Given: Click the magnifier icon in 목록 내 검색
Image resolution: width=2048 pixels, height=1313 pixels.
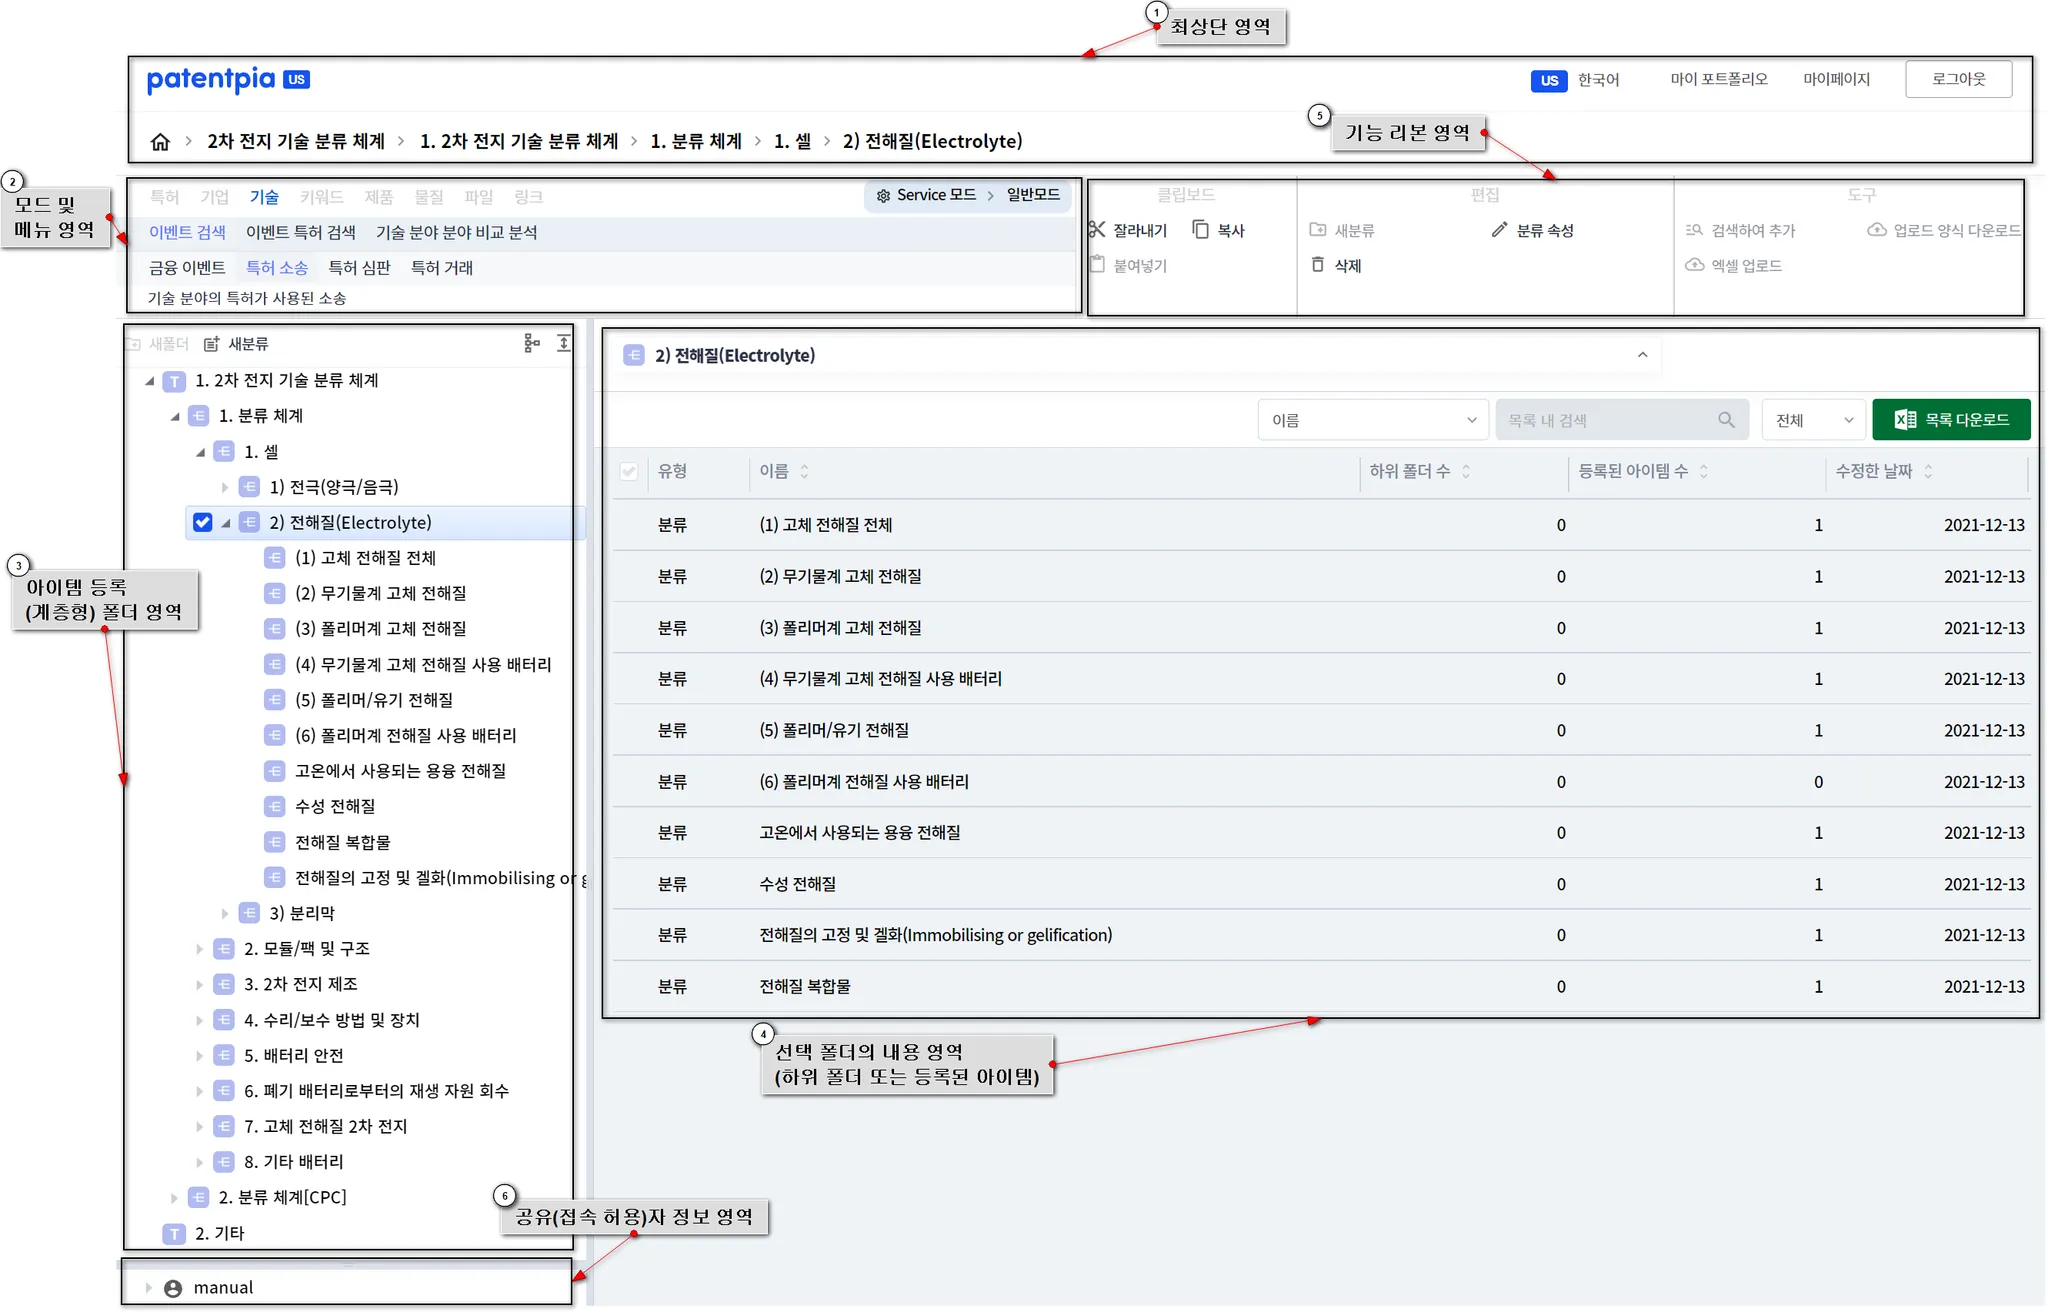Looking at the screenshot, I should pyautogui.click(x=1726, y=420).
